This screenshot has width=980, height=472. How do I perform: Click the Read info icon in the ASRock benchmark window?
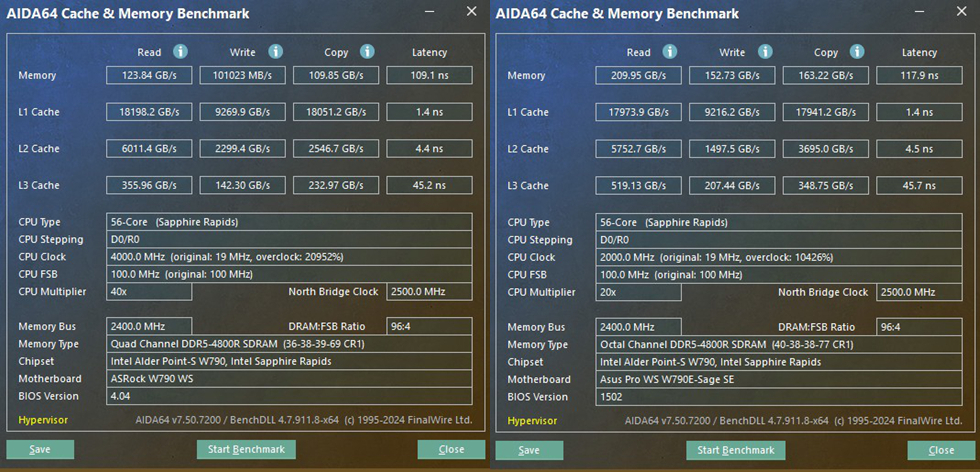click(x=180, y=52)
